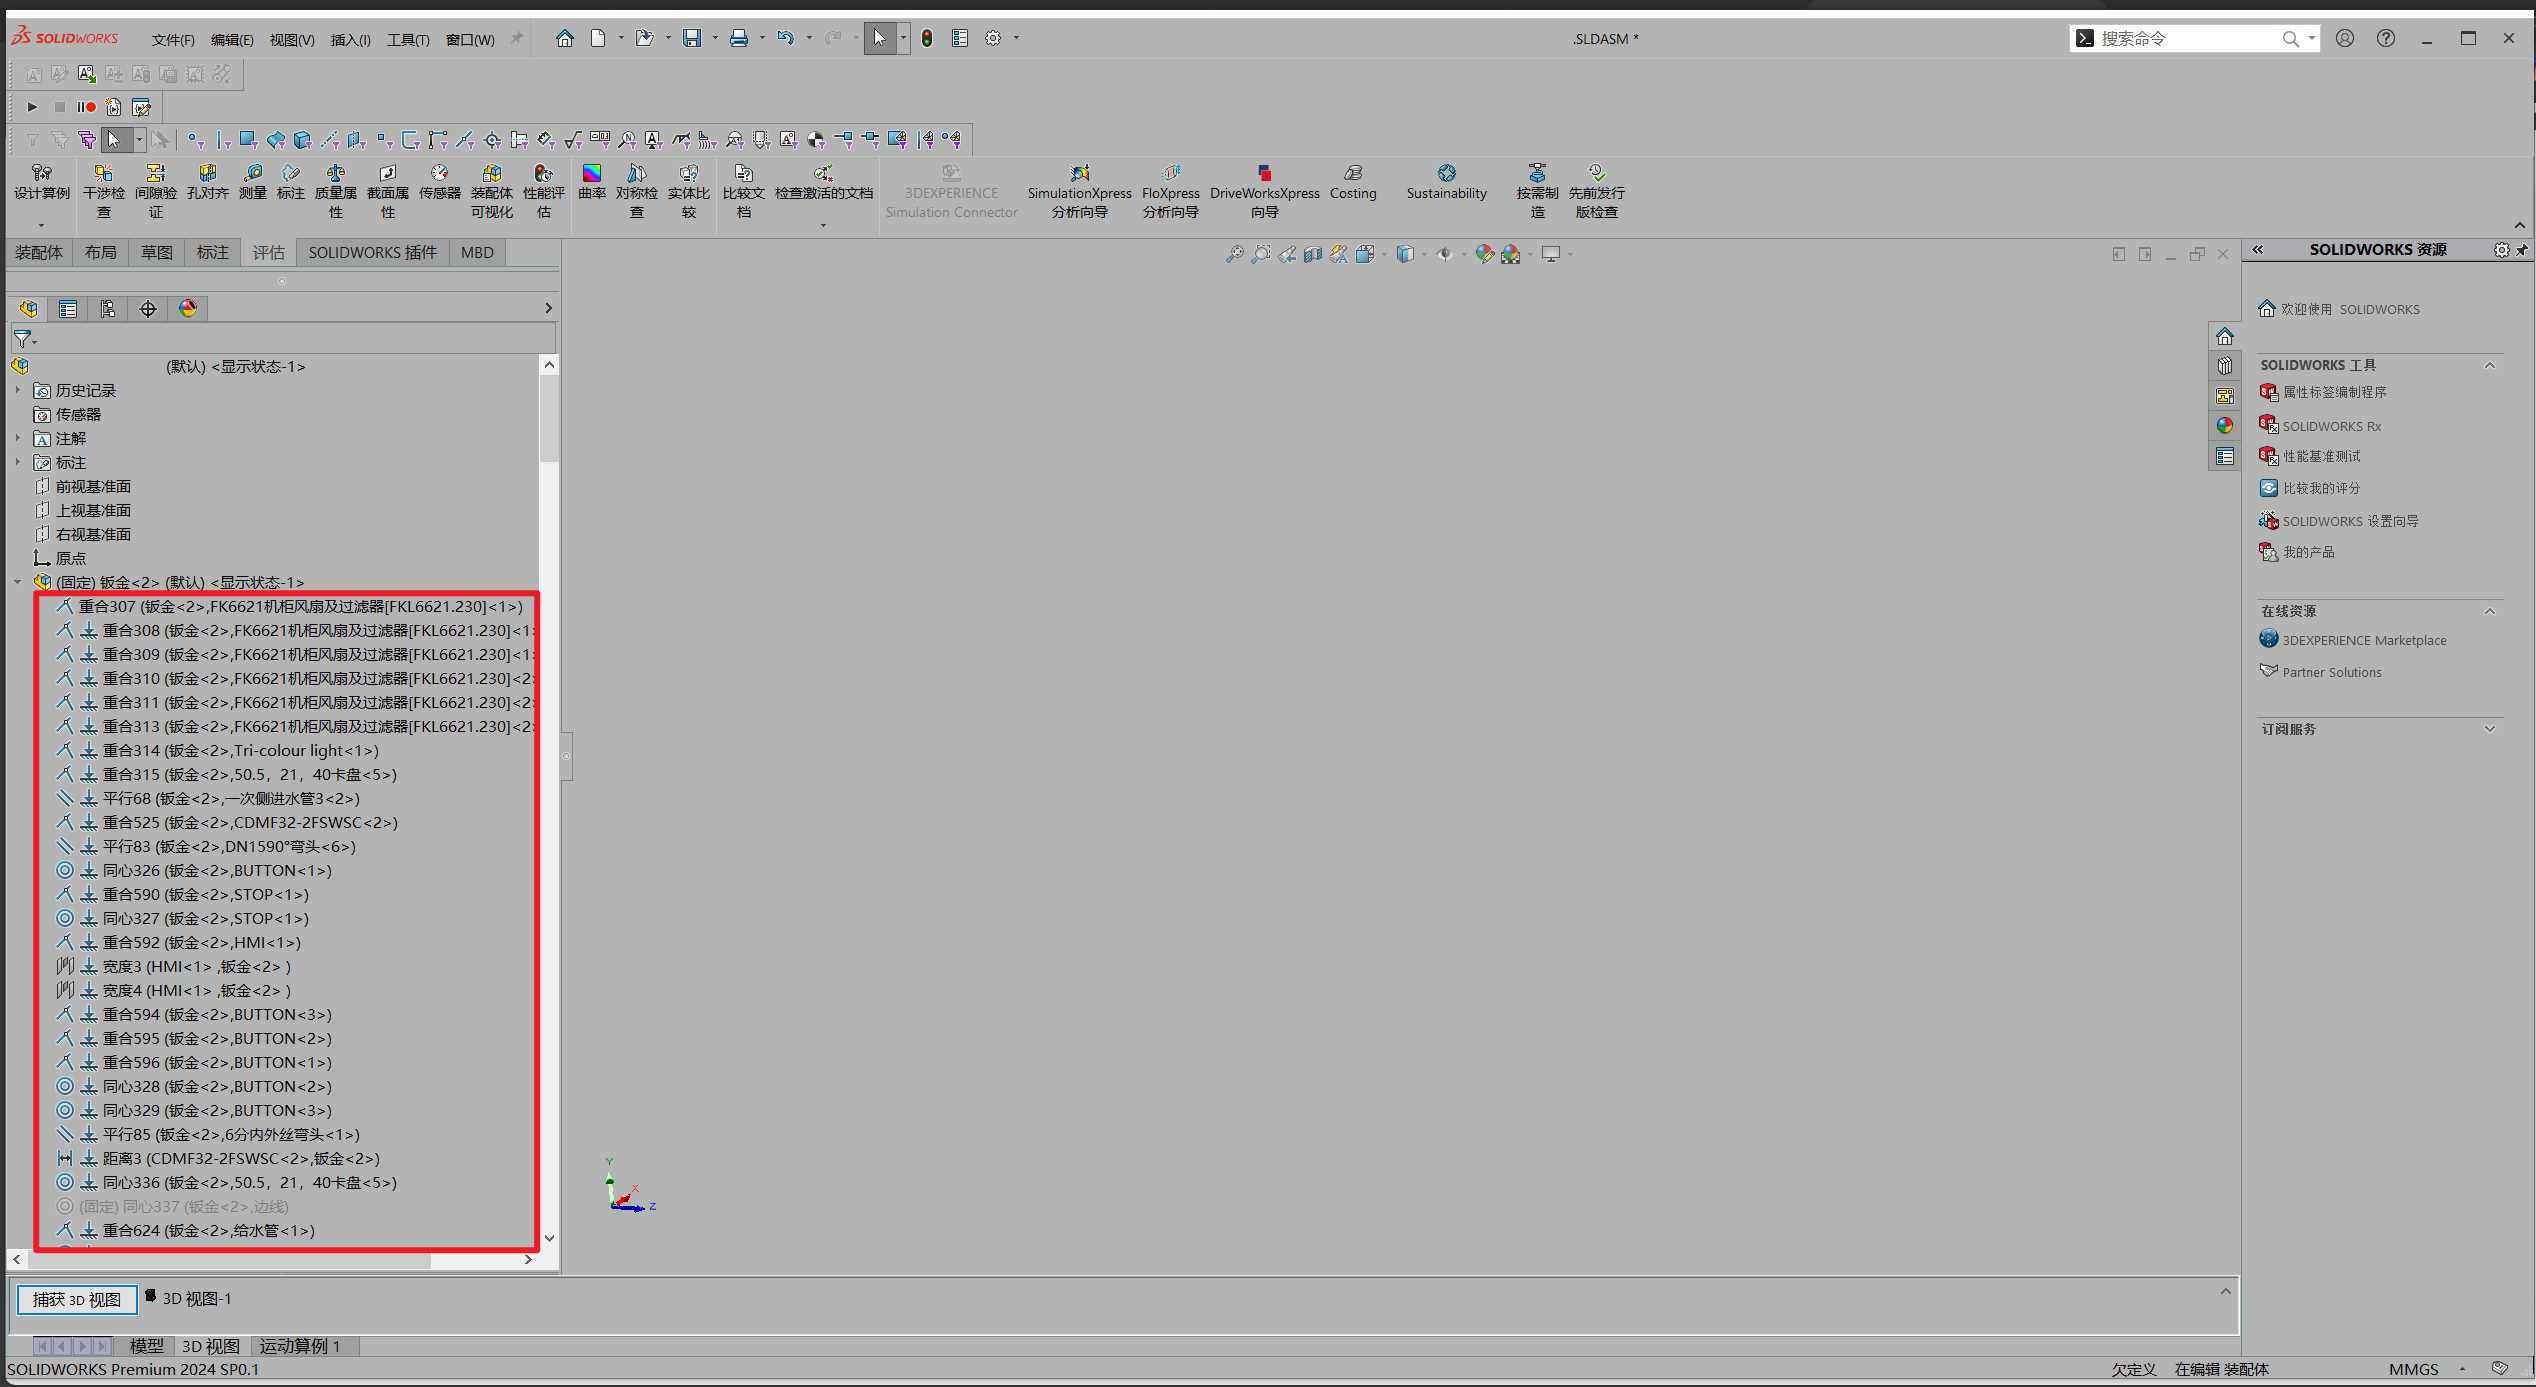
Task: Select the DisplayManager color wheel tab
Action: coord(188,309)
